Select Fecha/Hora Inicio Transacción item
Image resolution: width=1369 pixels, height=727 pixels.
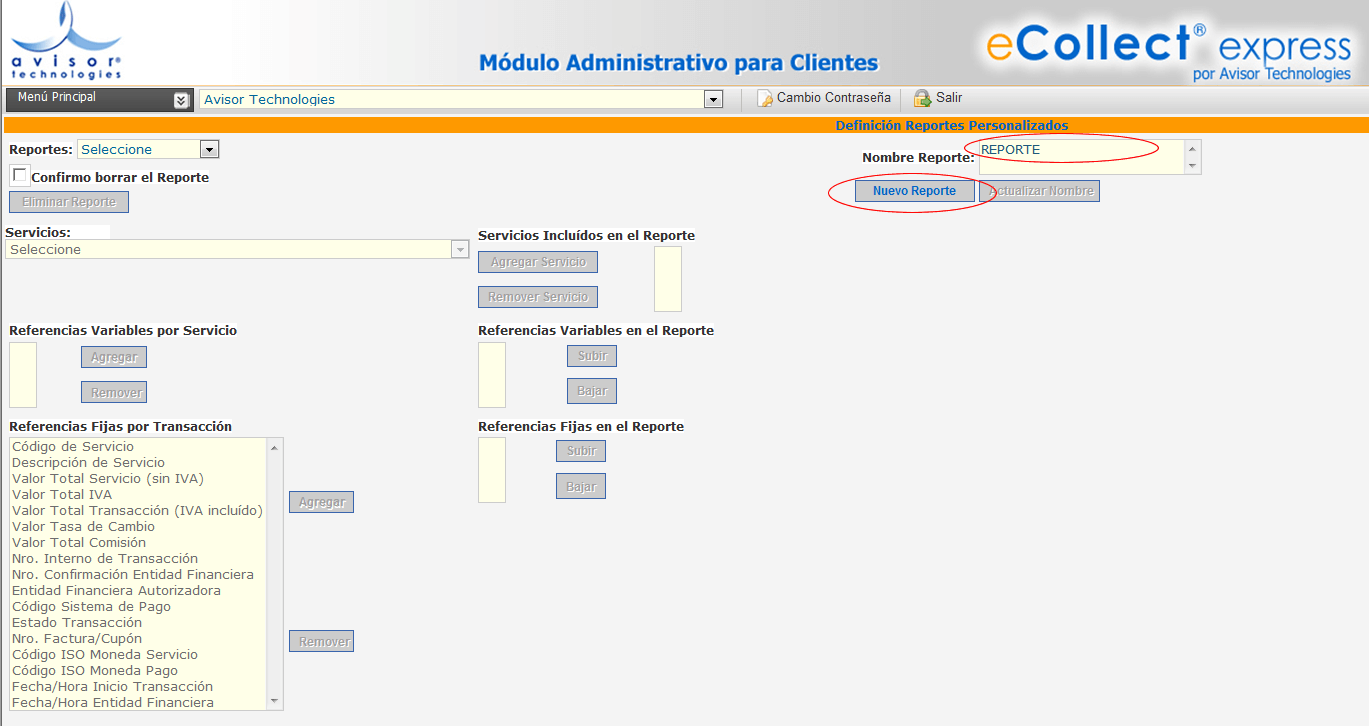(x=138, y=687)
